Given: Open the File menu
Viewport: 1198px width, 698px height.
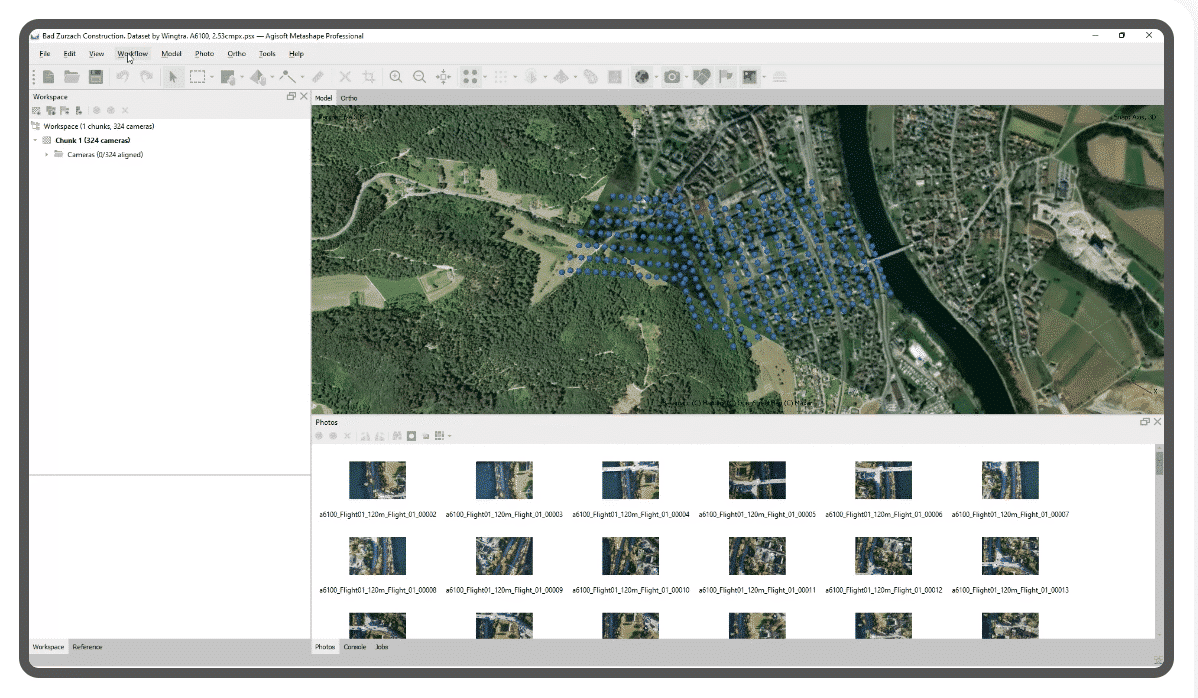Looking at the screenshot, I should [x=44, y=53].
